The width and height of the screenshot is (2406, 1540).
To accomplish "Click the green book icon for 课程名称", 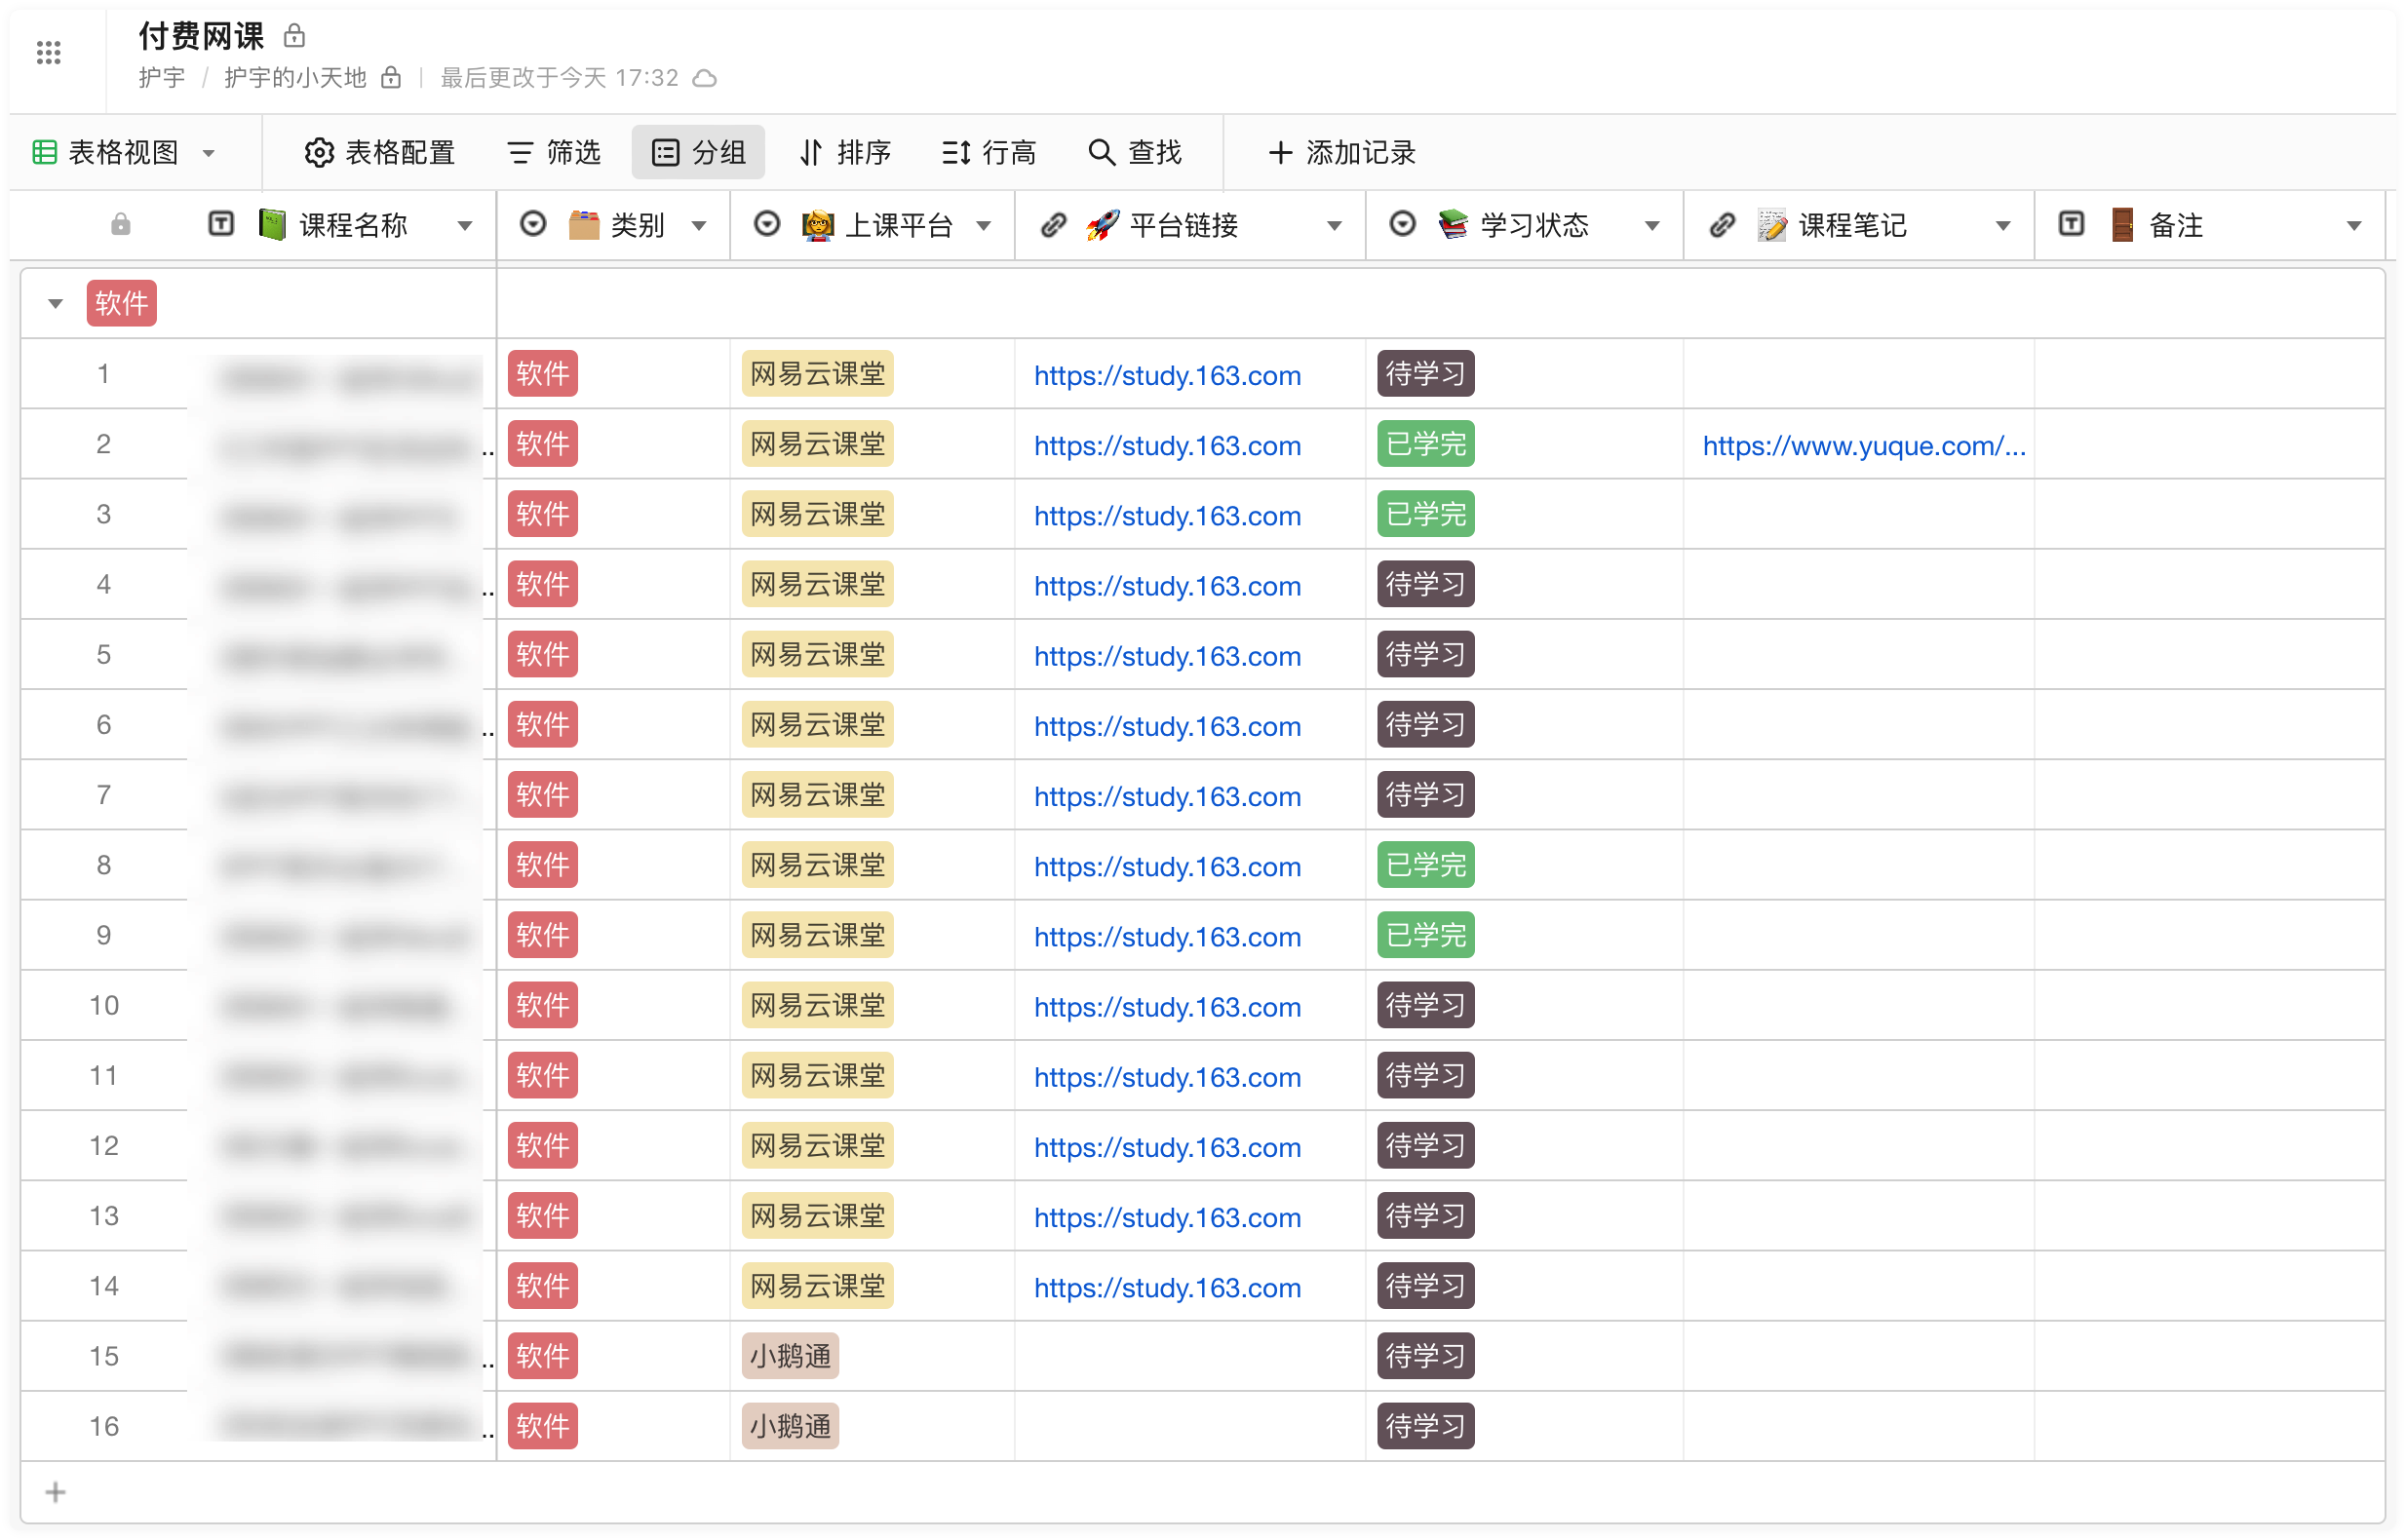I will click(272, 224).
